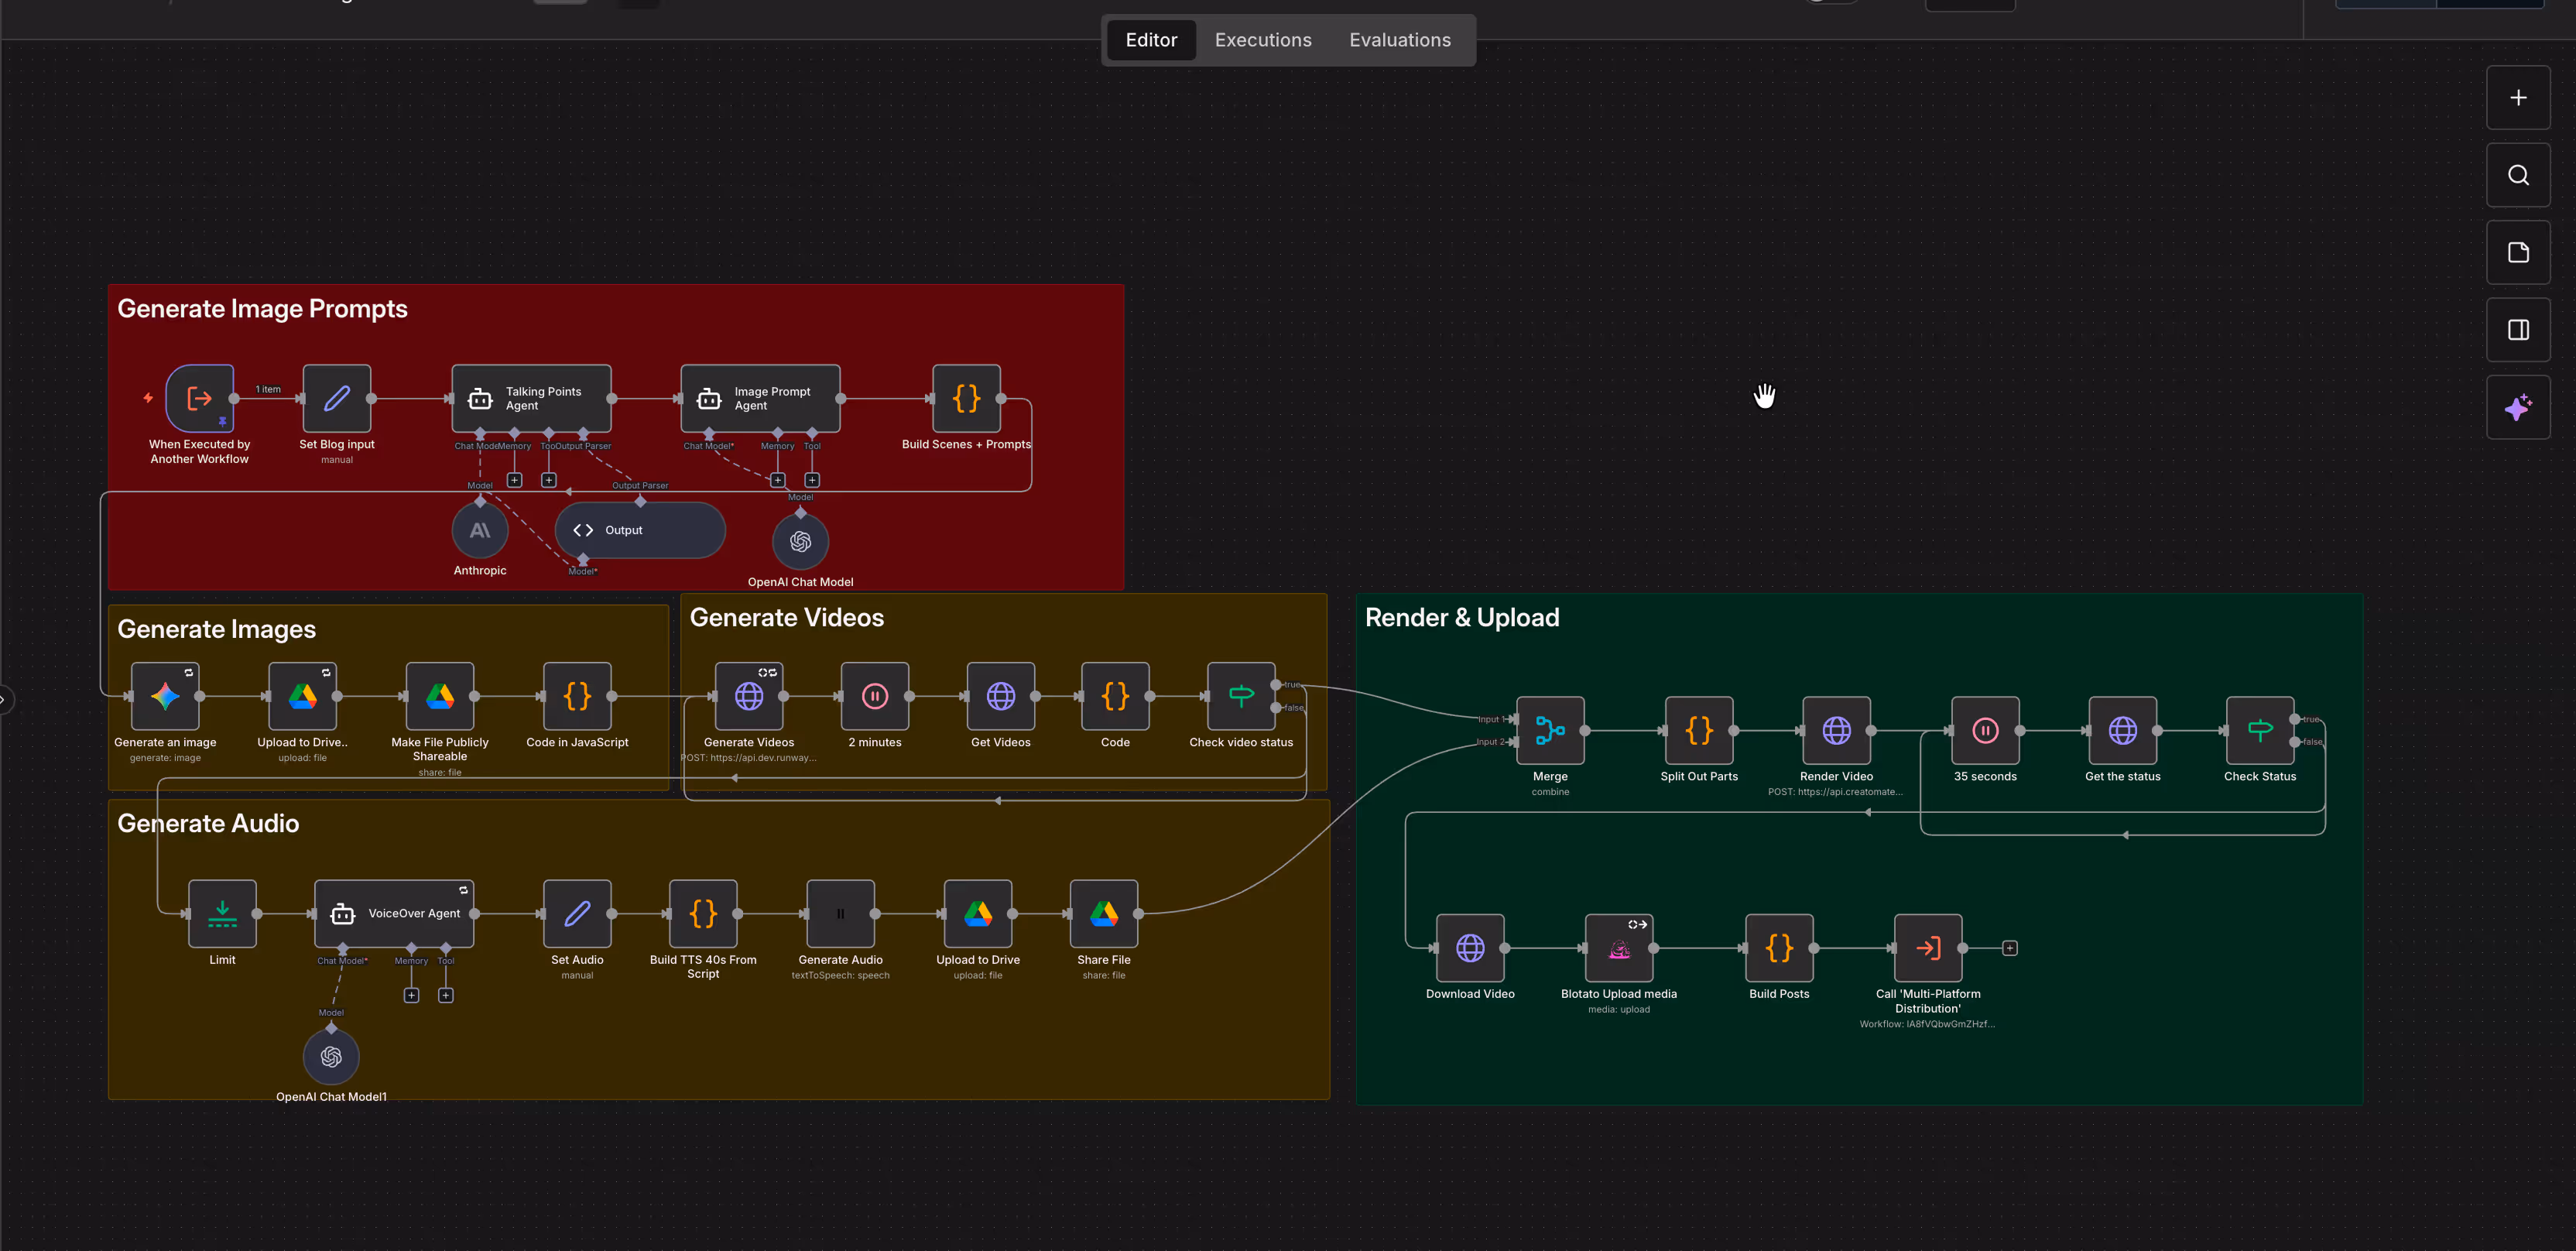The width and height of the screenshot is (2576, 1251).
Task: Switch to the Executions tab
Action: click(x=1262, y=40)
